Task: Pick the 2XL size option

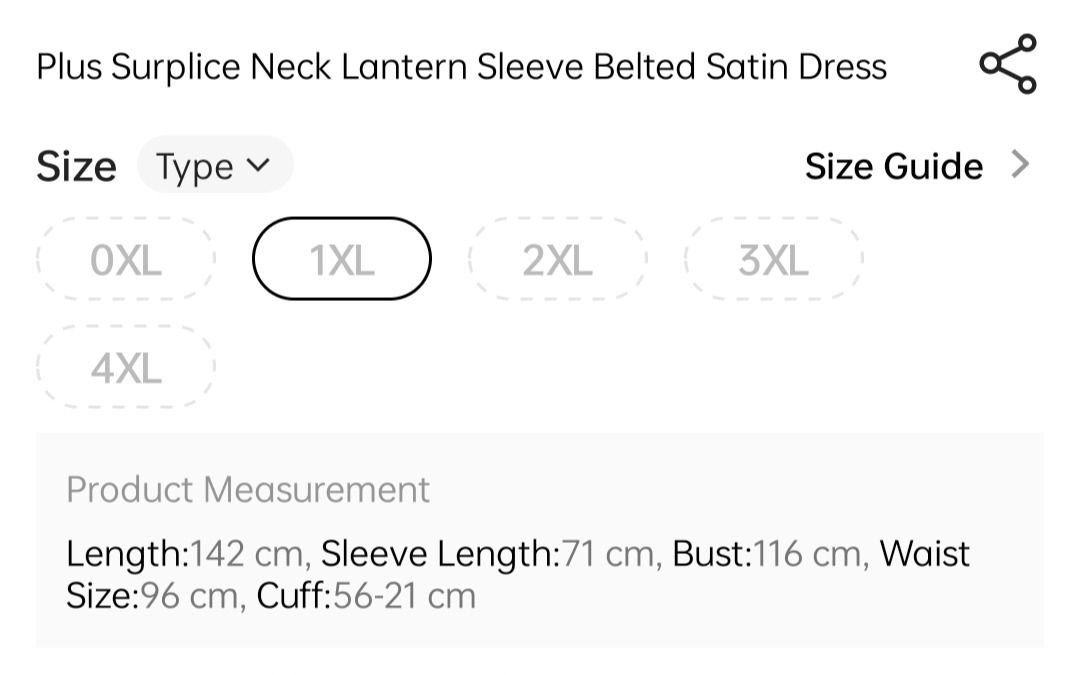Action: click(557, 260)
